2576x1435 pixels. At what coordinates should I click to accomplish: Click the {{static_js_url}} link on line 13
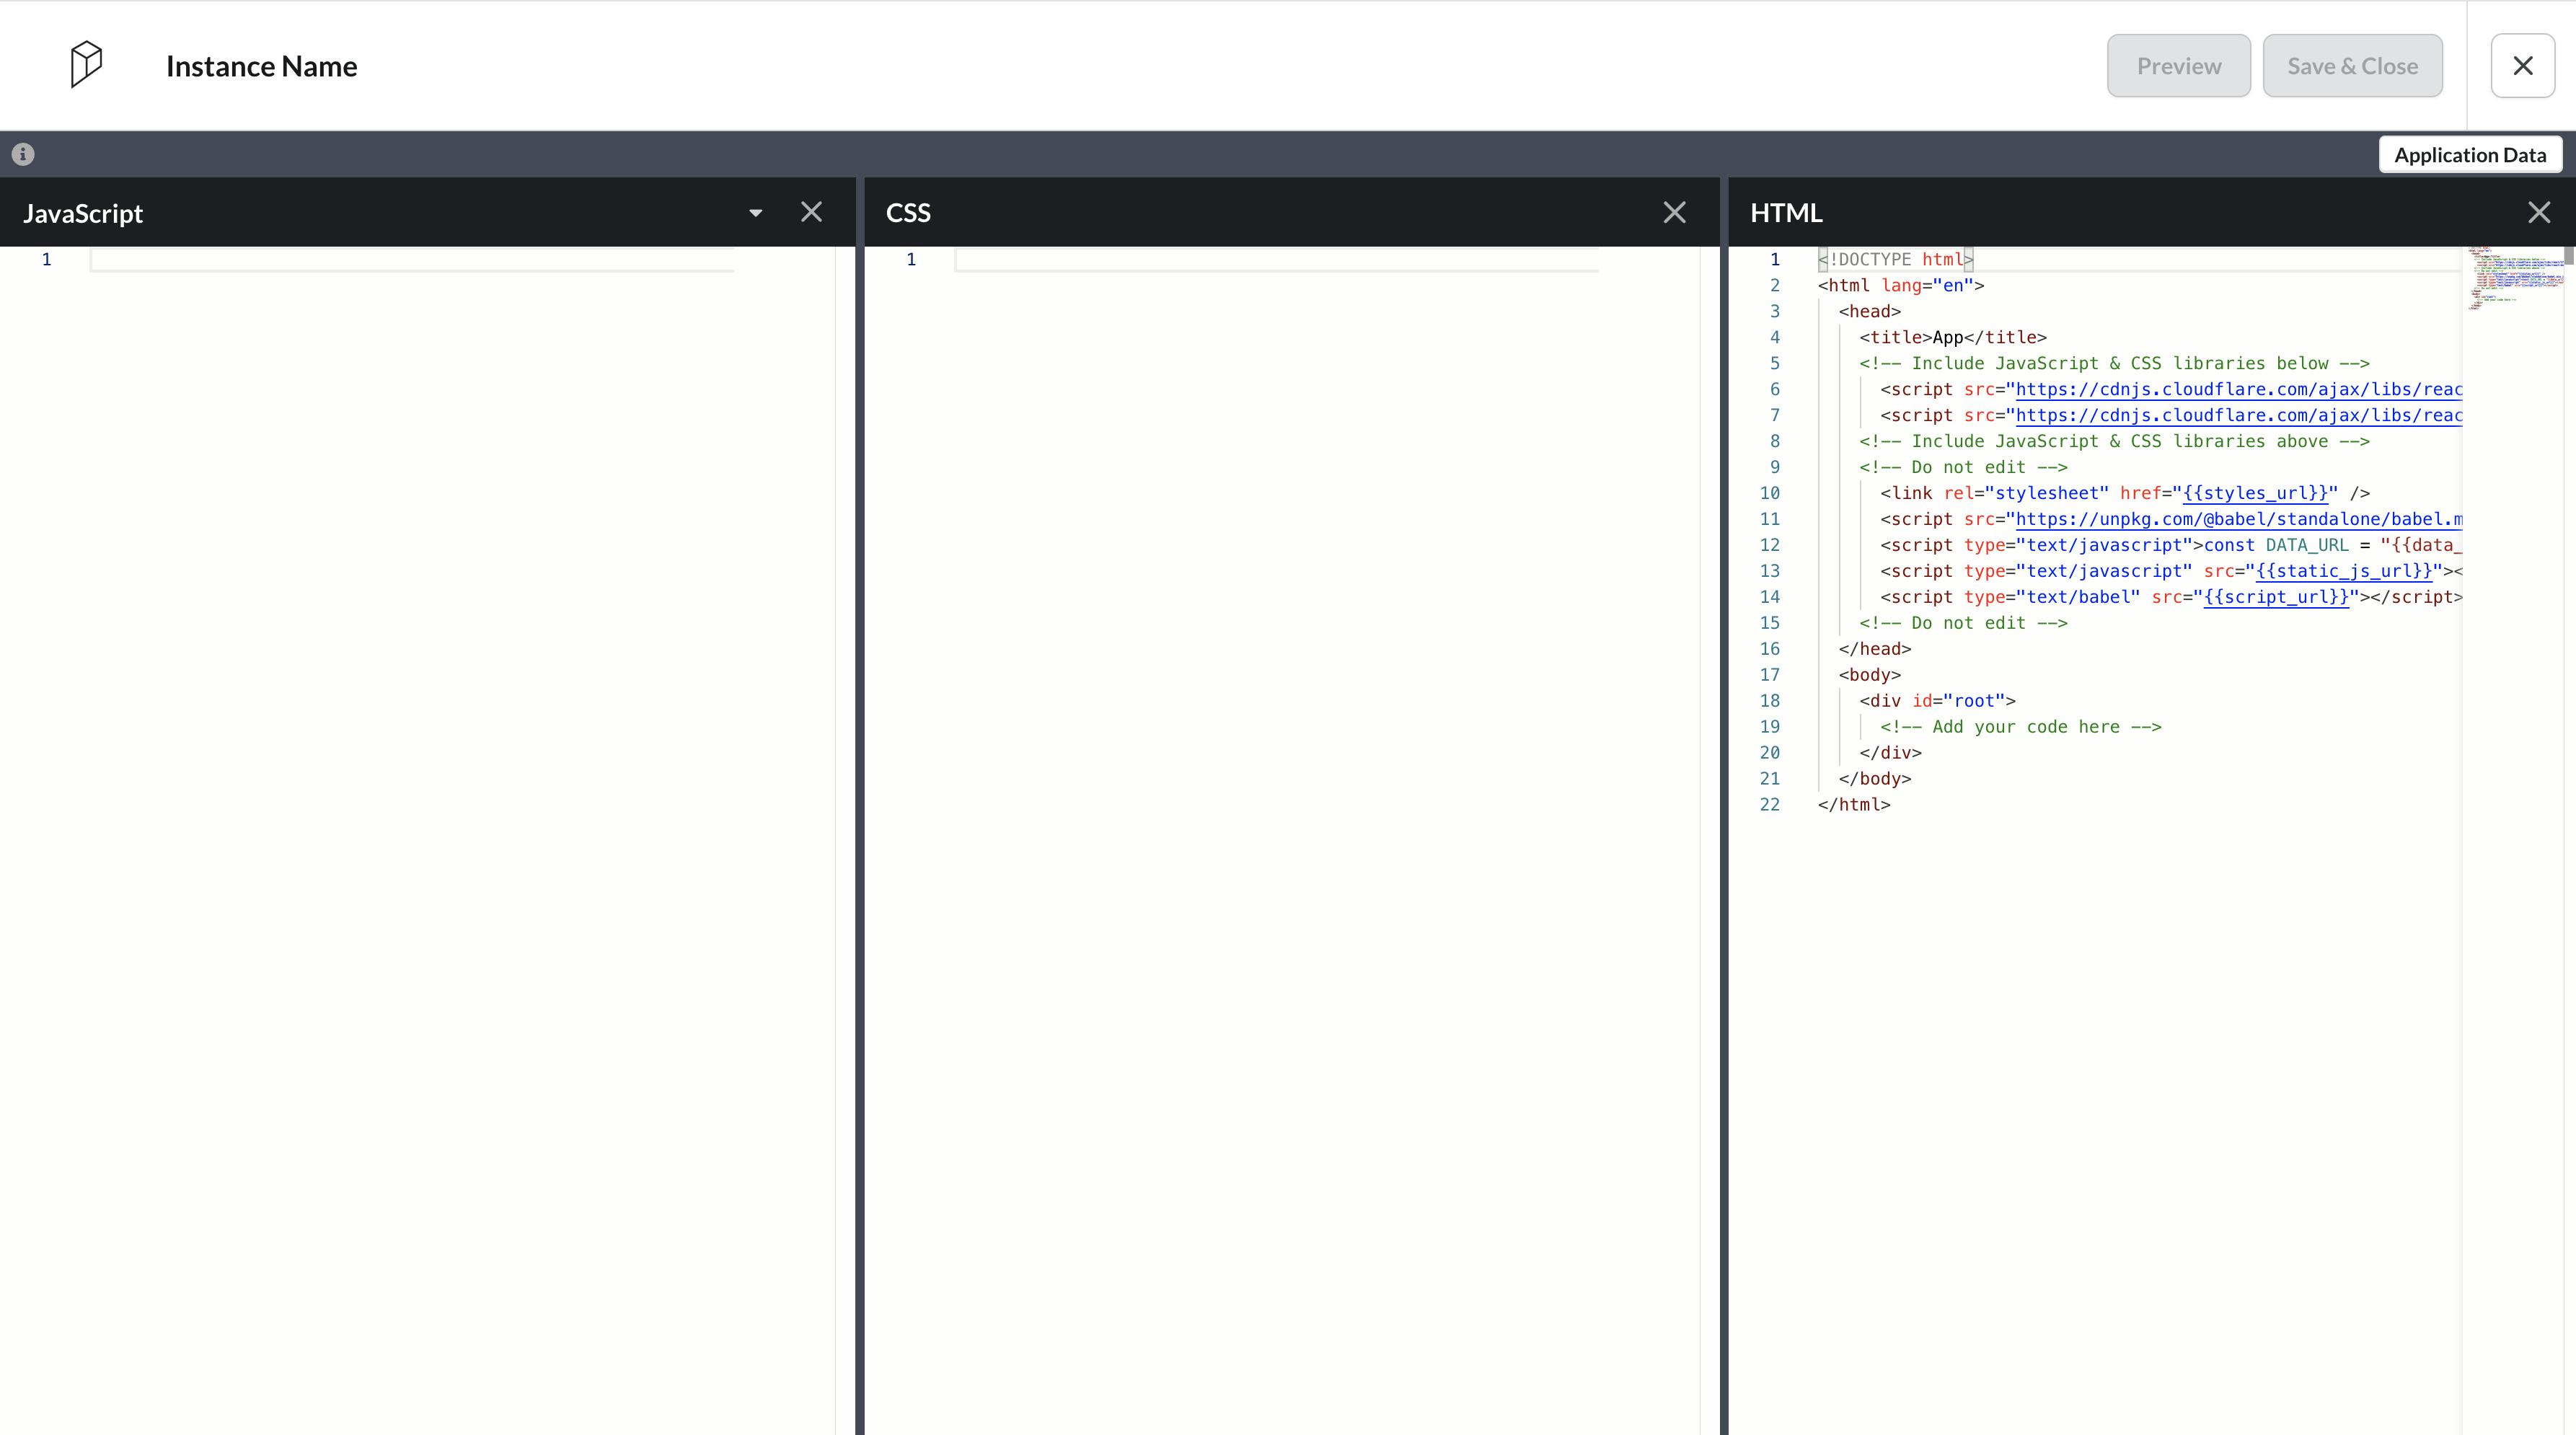[2343, 571]
